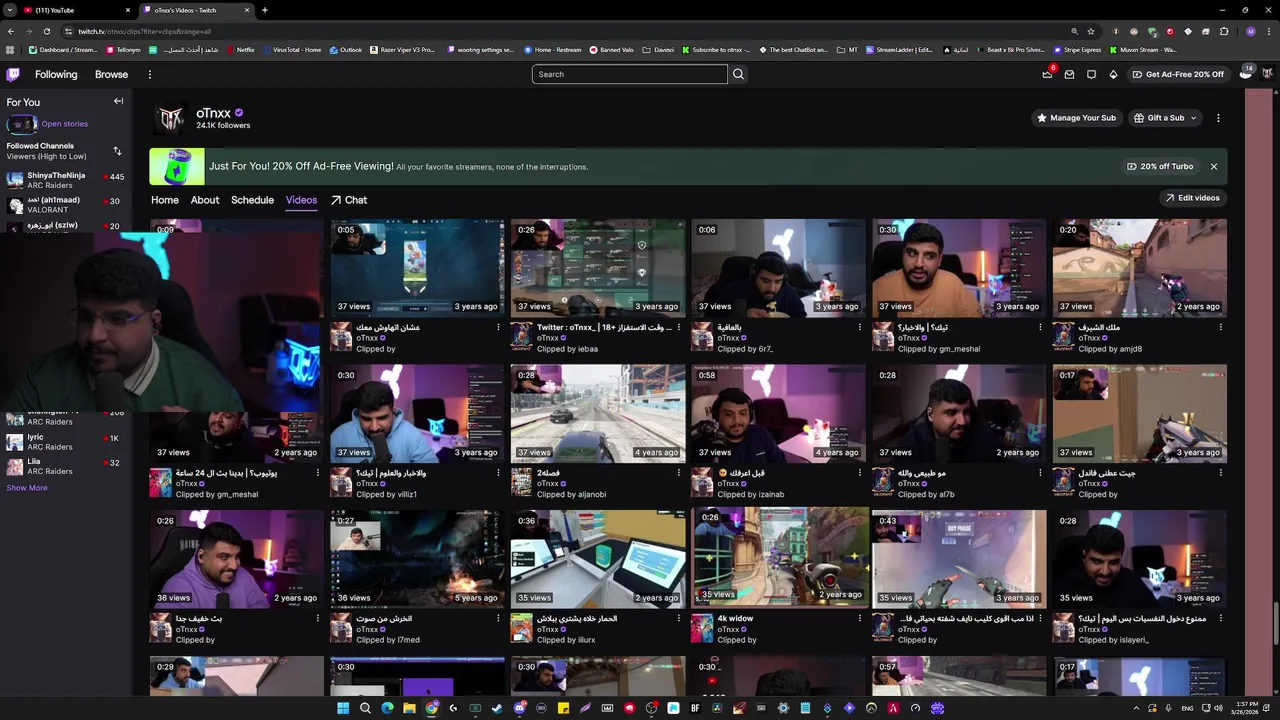This screenshot has width=1280, height=720.
Task: Play the '4k widow' clip thumbnail
Action: (x=780, y=557)
